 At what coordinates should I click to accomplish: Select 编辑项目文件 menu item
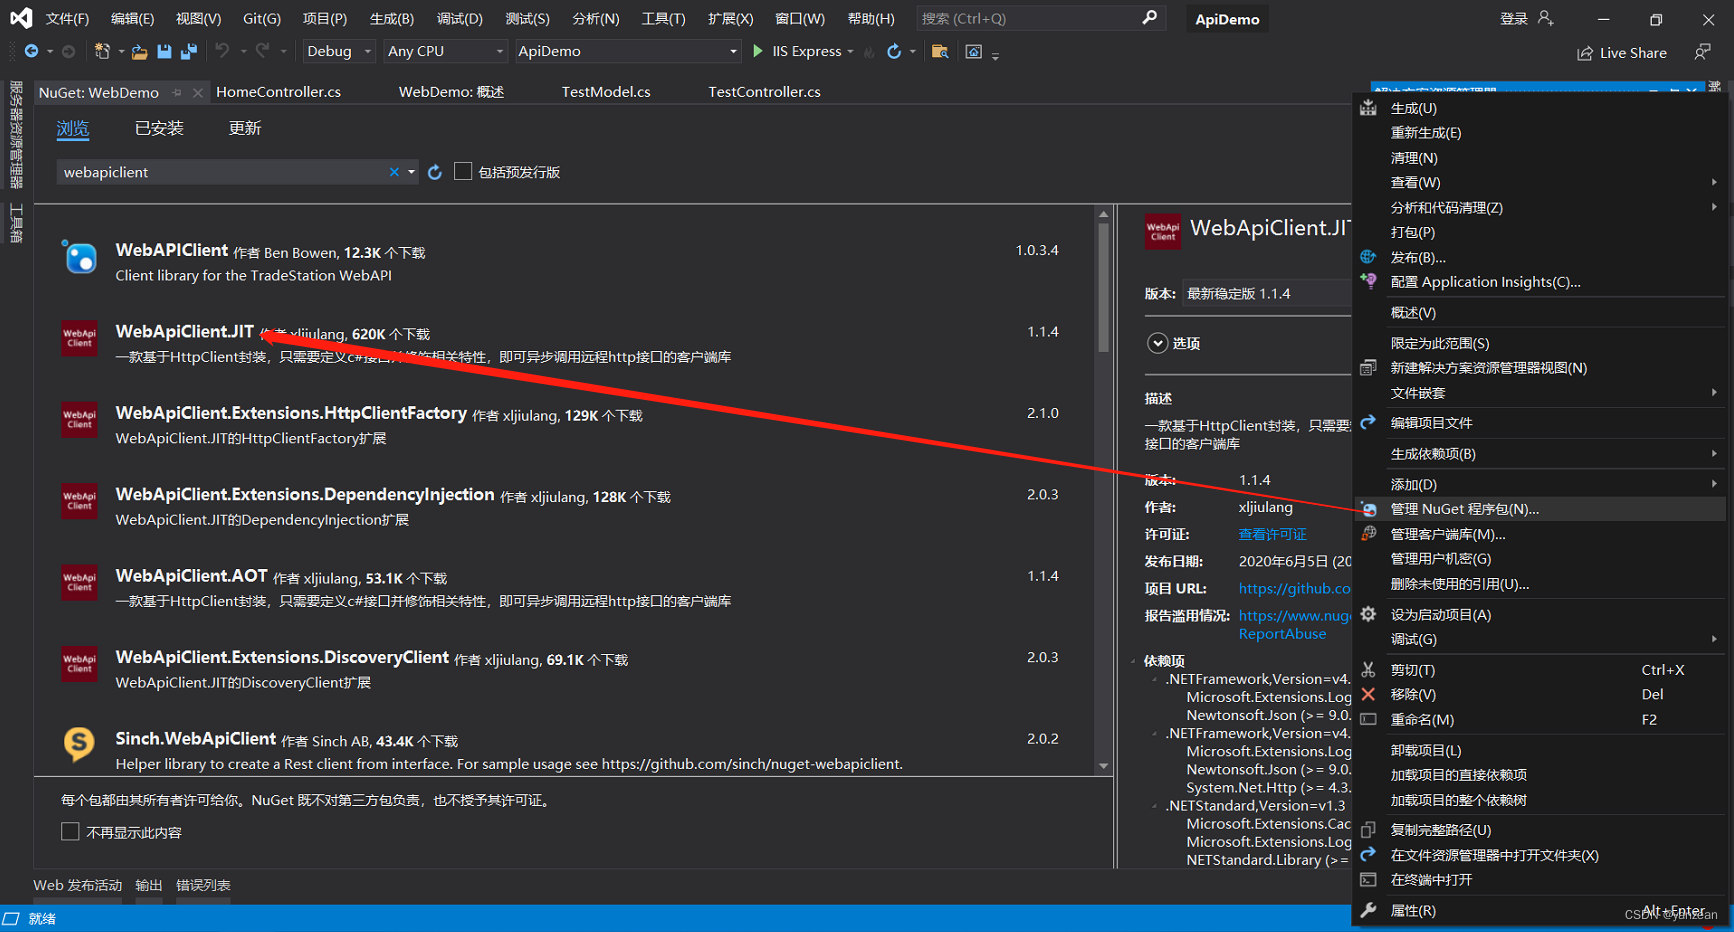1540,423
